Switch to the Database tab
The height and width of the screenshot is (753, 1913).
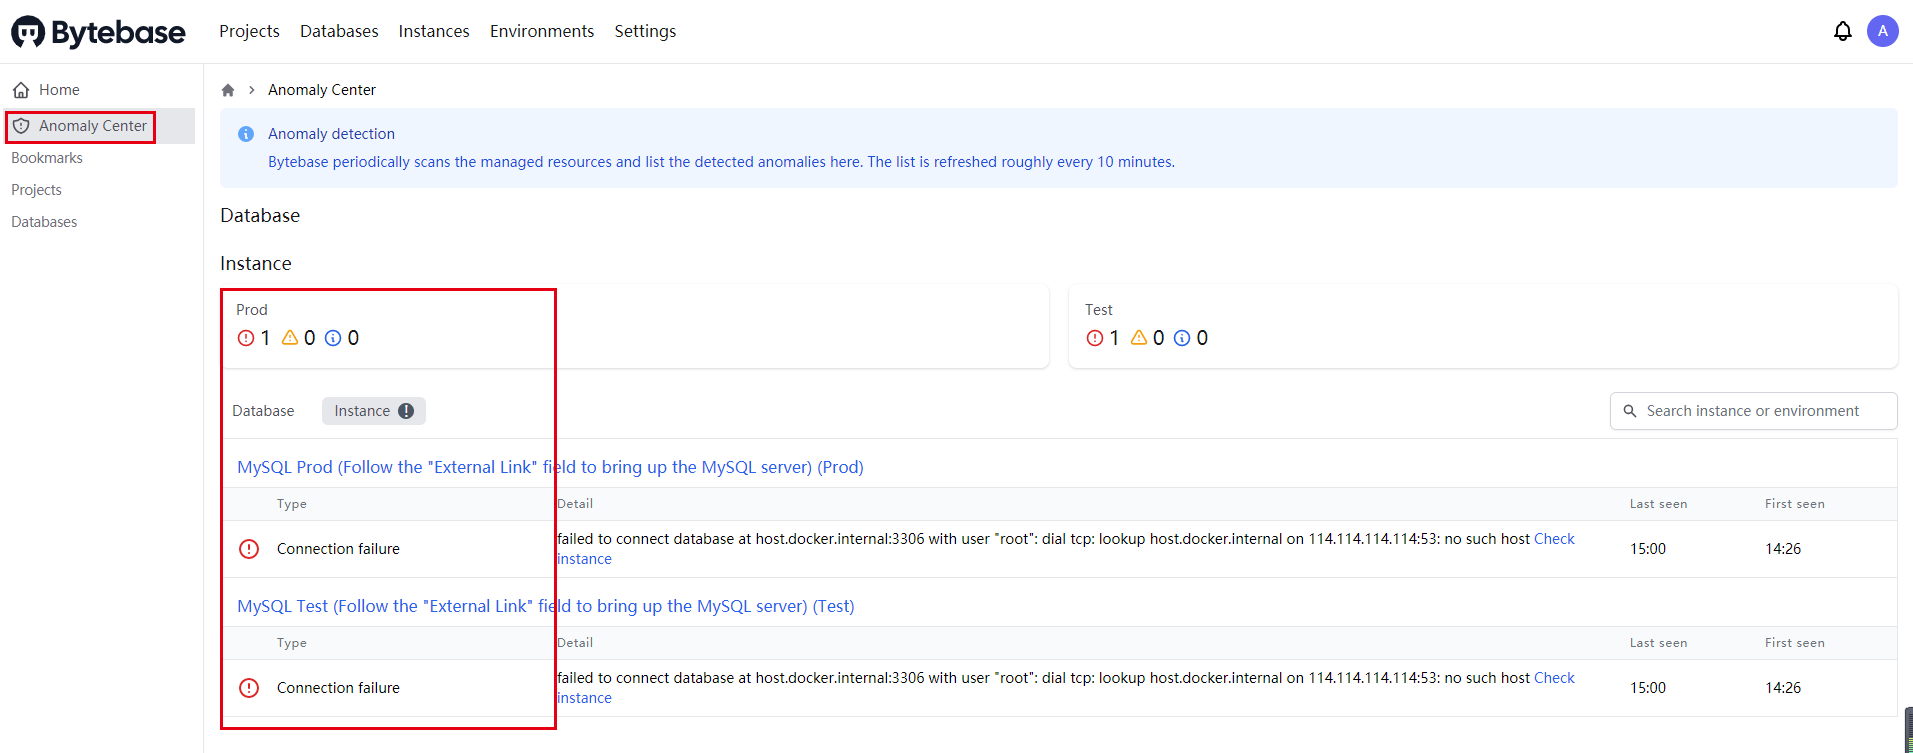coord(263,411)
